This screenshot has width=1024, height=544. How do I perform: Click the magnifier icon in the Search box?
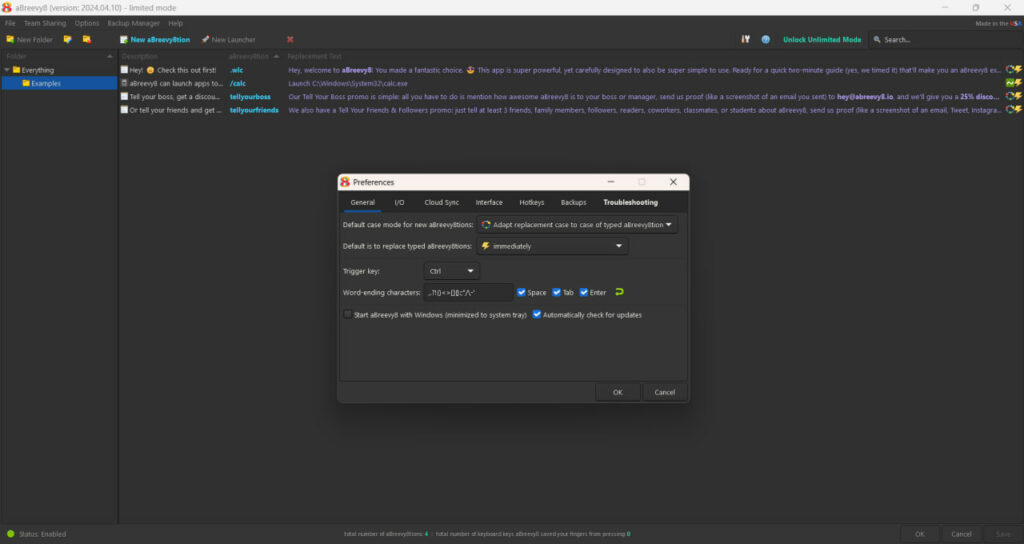[x=877, y=39]
